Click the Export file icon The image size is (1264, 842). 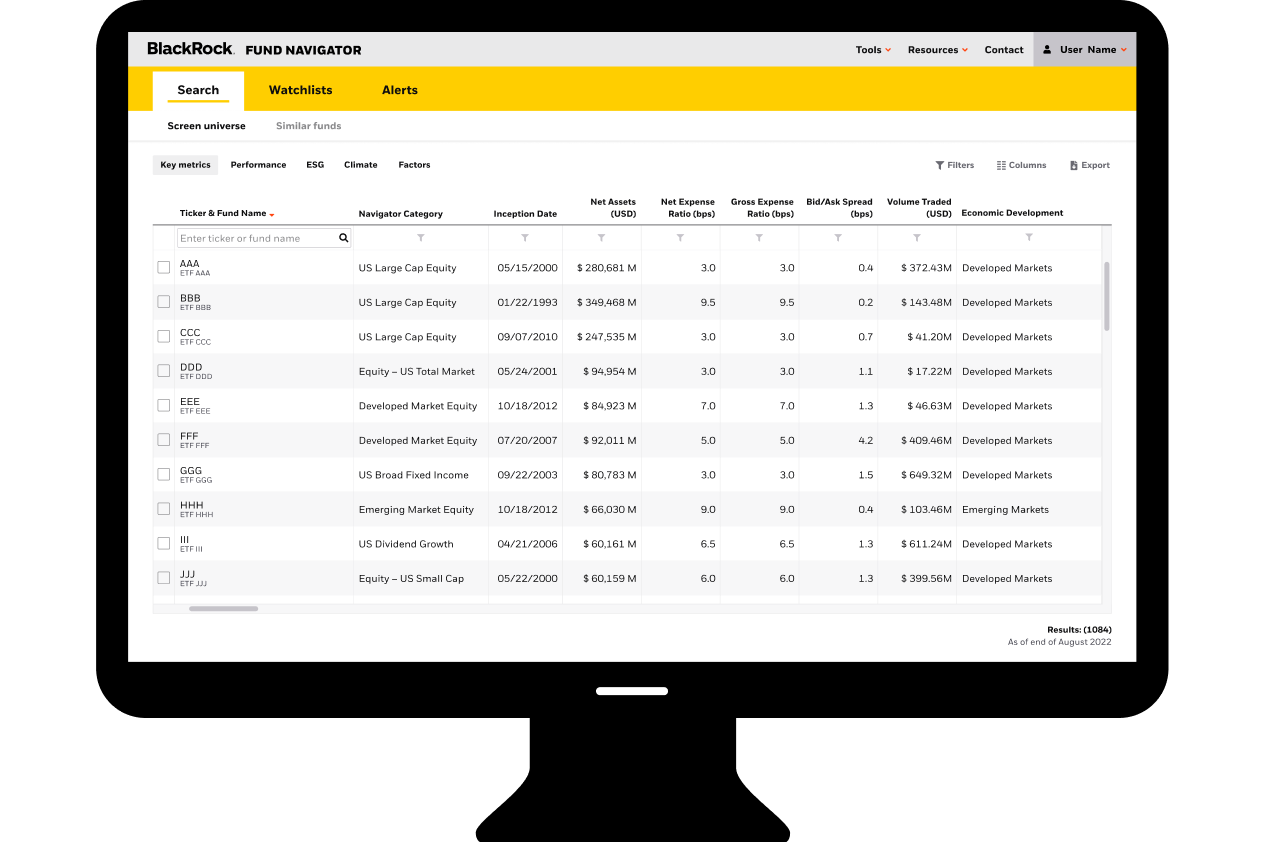click(1074, 166)
